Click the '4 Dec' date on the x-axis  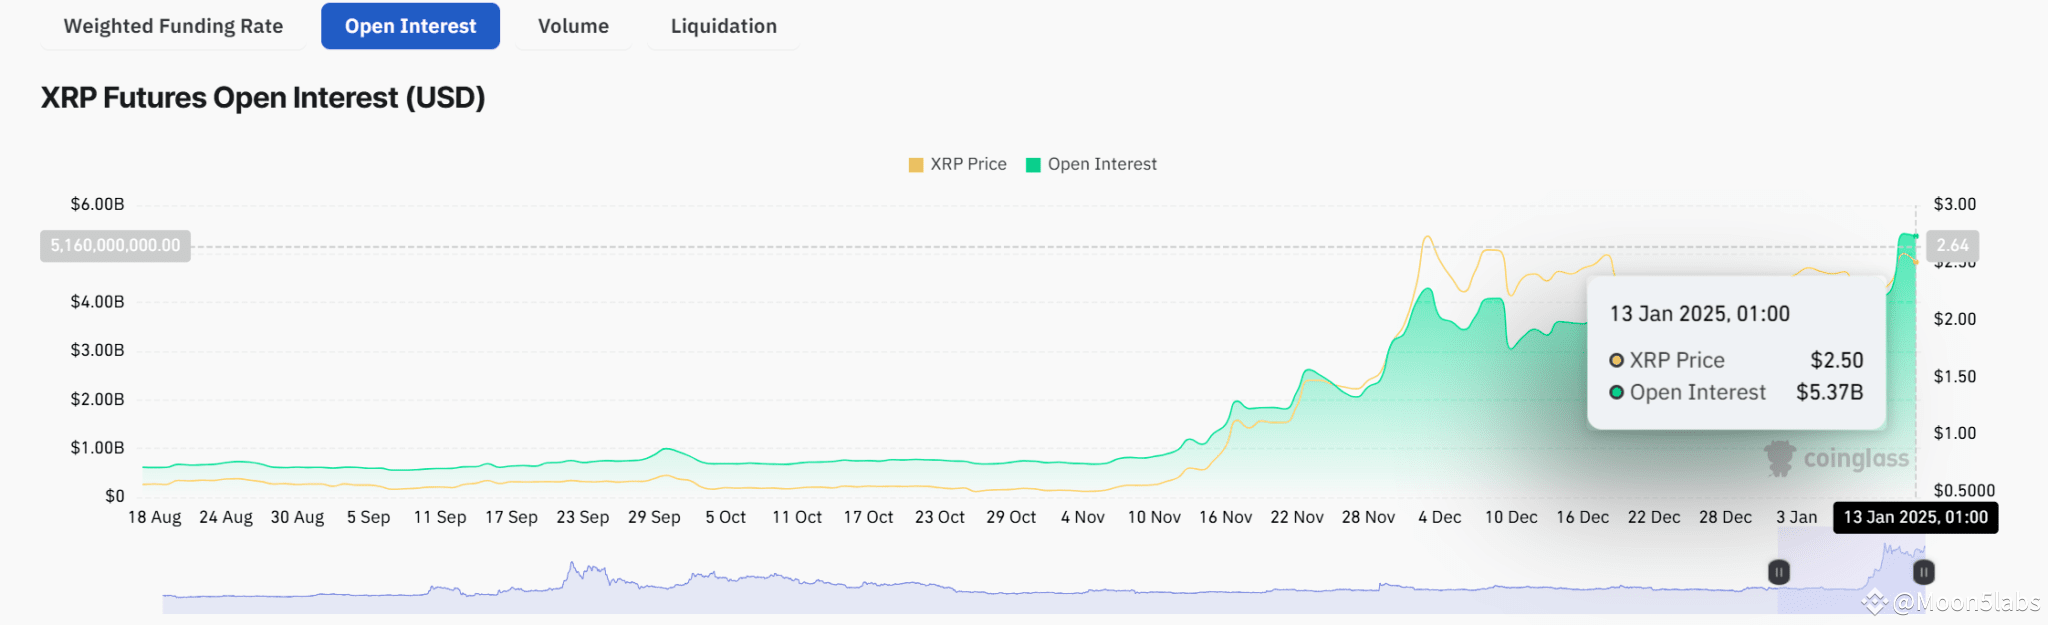1439,518
